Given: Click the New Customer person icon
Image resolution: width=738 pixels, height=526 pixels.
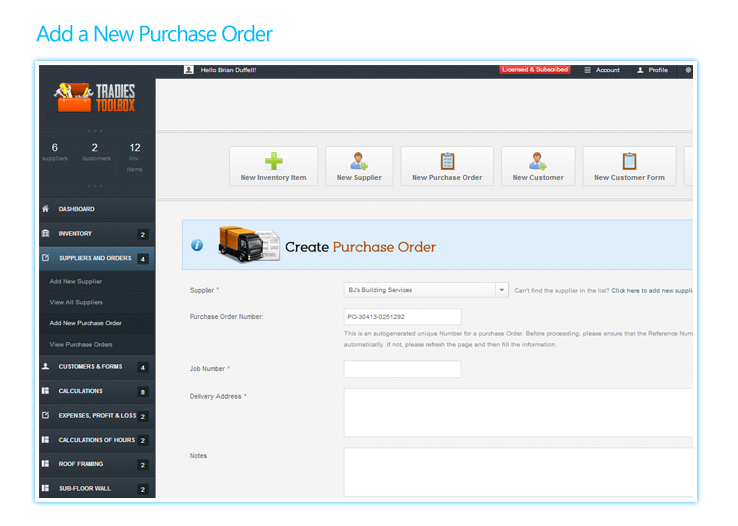Looking at the screenshot, I should (x=538, y=161).
